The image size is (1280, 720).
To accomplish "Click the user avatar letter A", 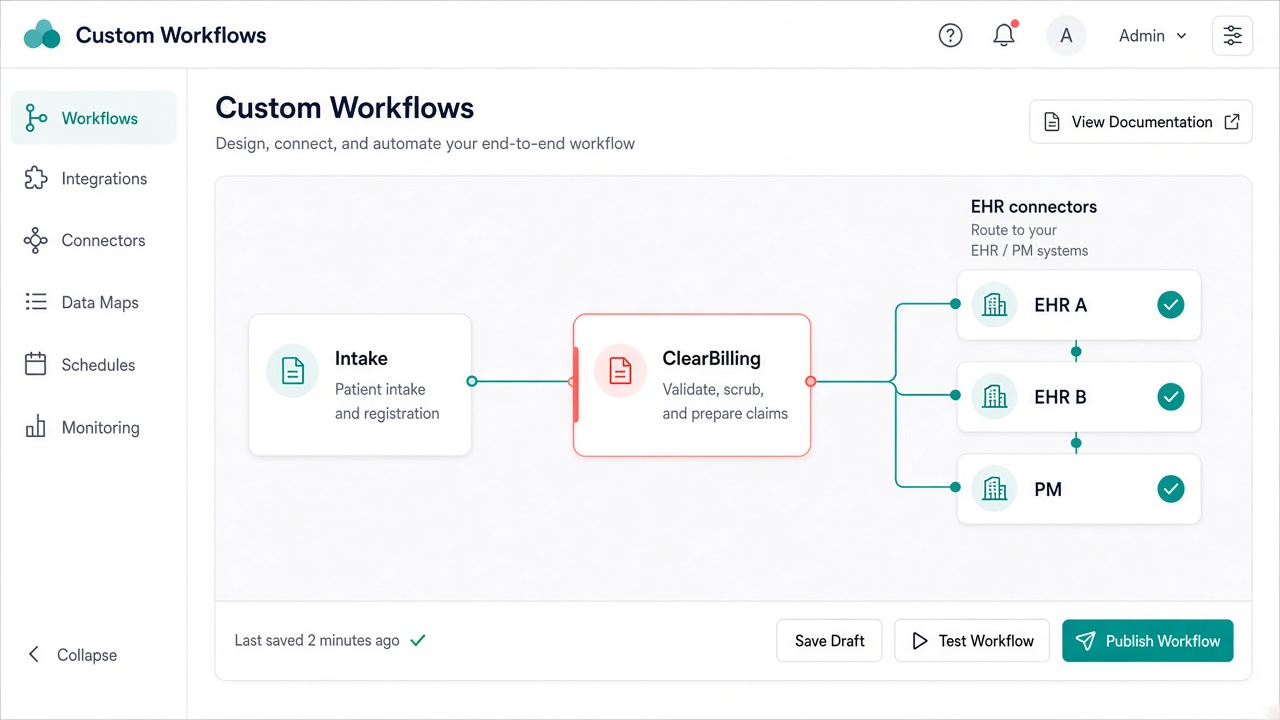I will (1066, 36).
